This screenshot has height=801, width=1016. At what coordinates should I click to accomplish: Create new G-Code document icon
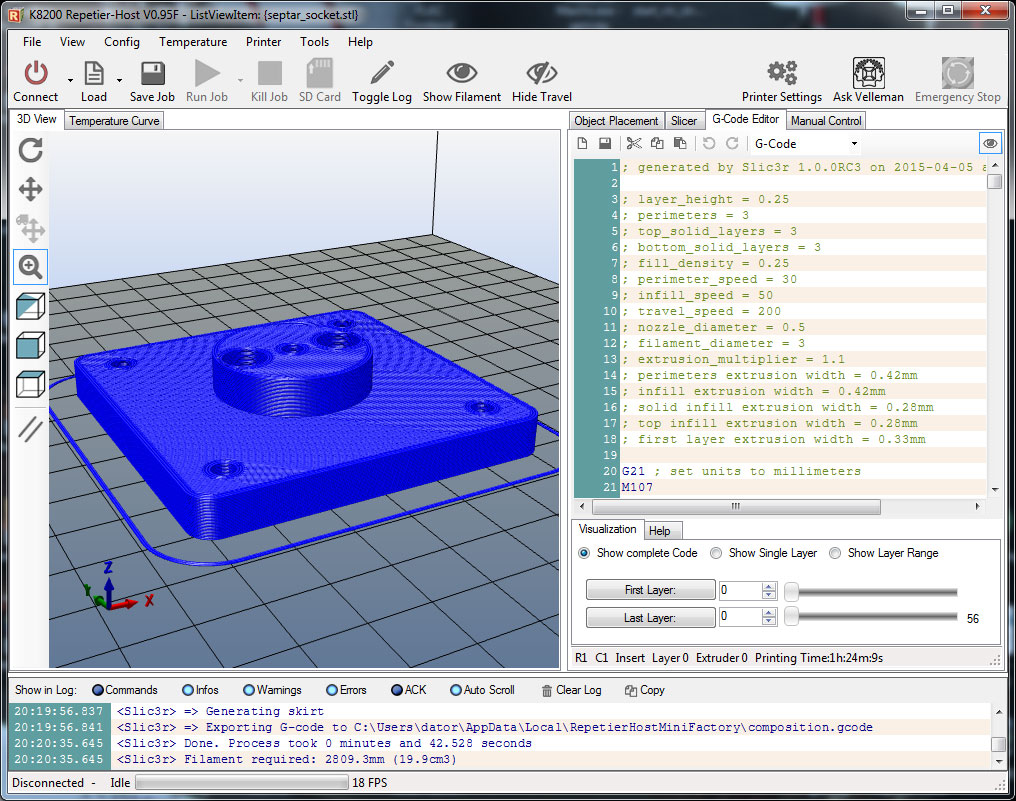click(x=582, y=143)
